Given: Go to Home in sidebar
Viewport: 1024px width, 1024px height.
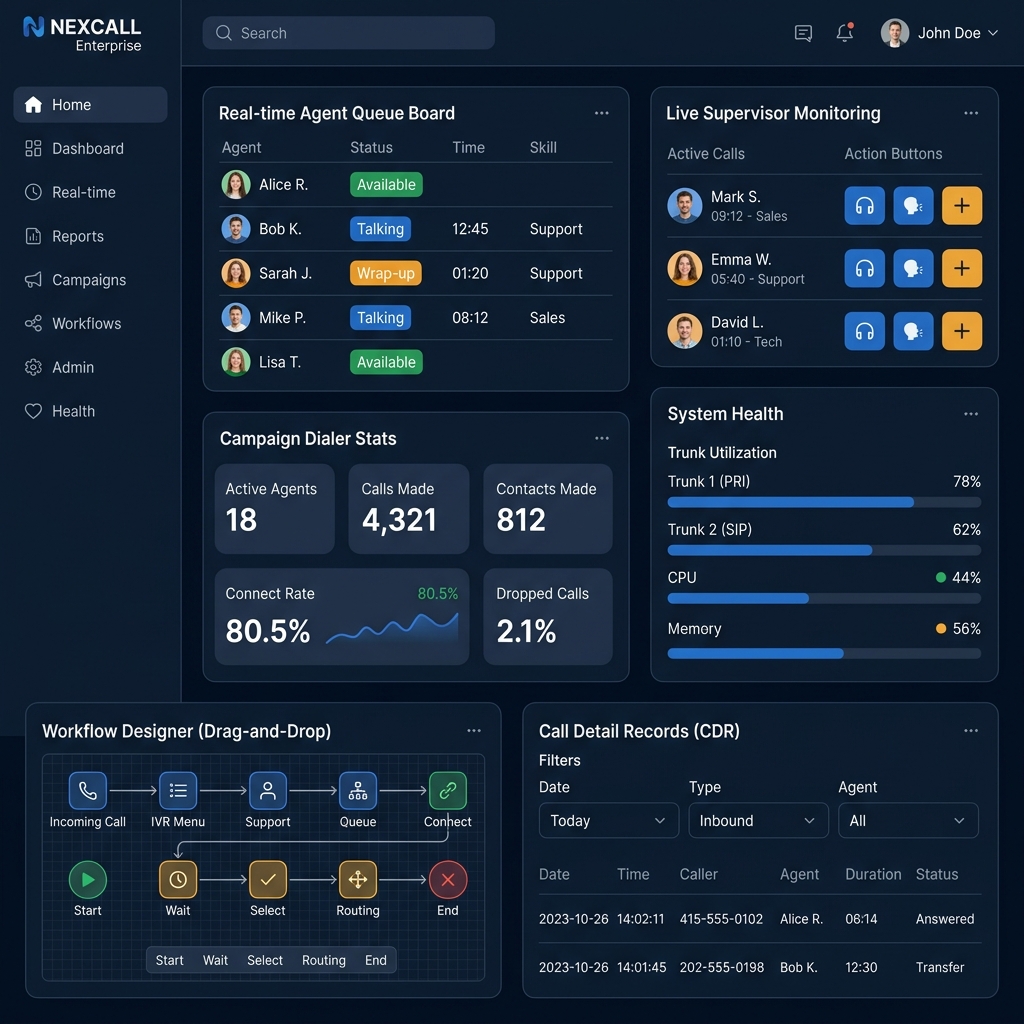Looking at the screenshot, I should [x=90, y=104].
